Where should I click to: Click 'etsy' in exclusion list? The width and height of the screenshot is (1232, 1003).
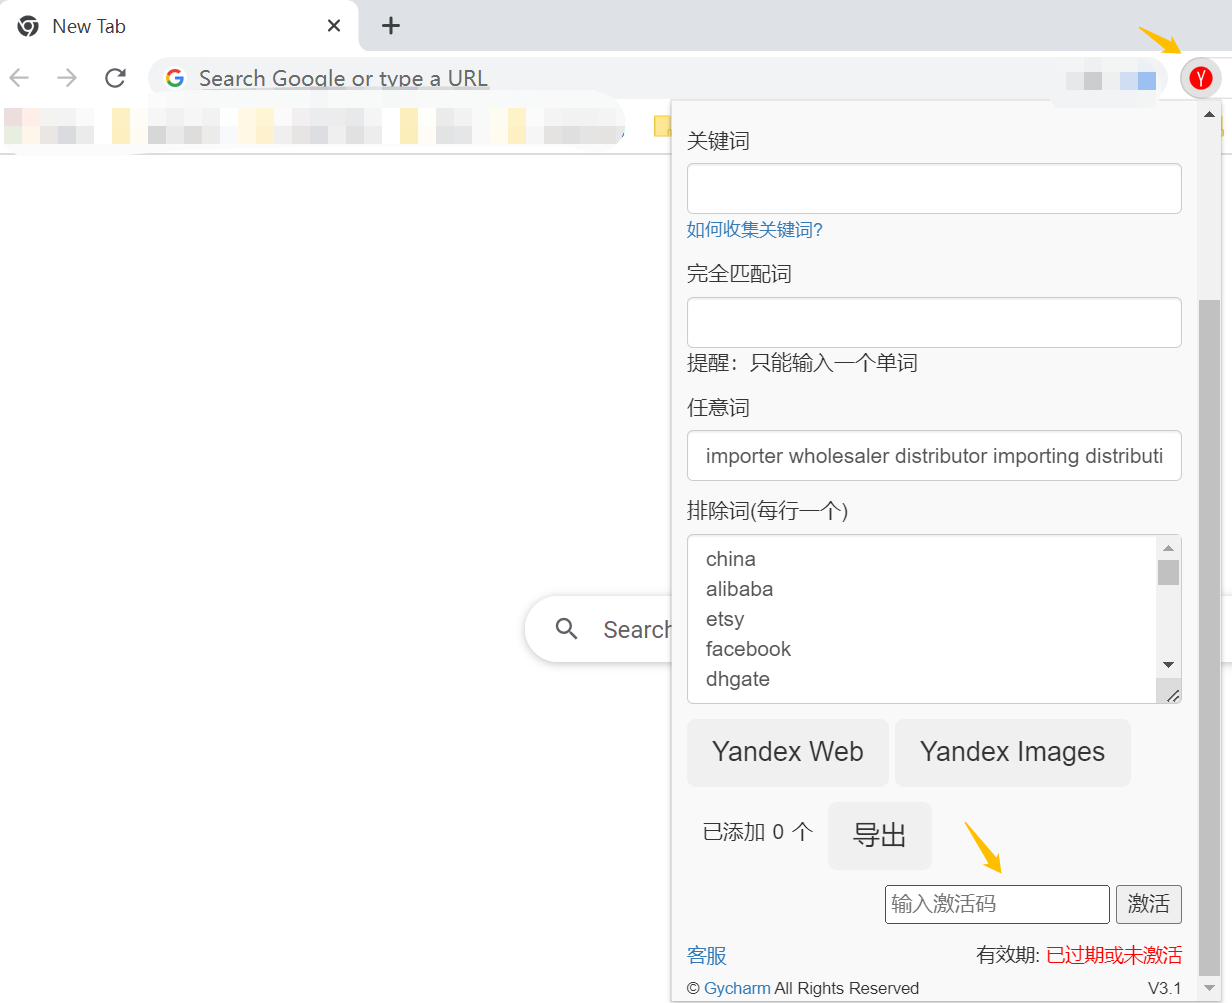(725, 619)
